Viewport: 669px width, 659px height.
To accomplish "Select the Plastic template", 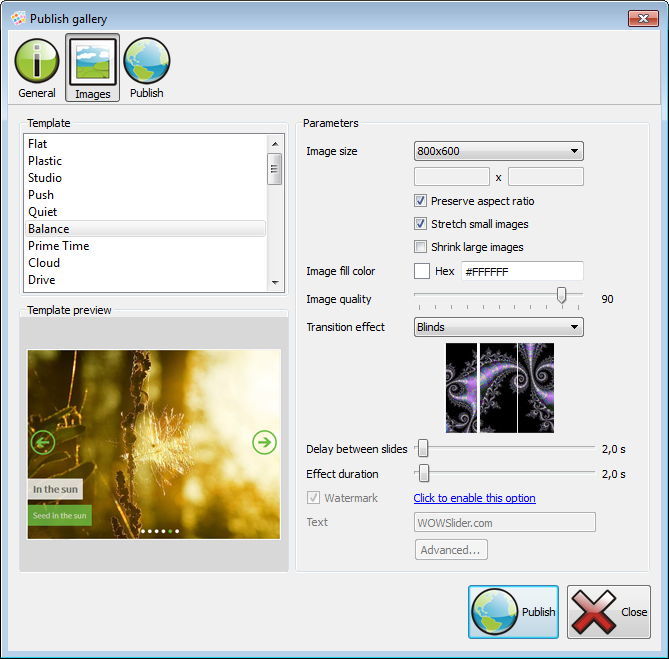I will (x=145, y=161).
